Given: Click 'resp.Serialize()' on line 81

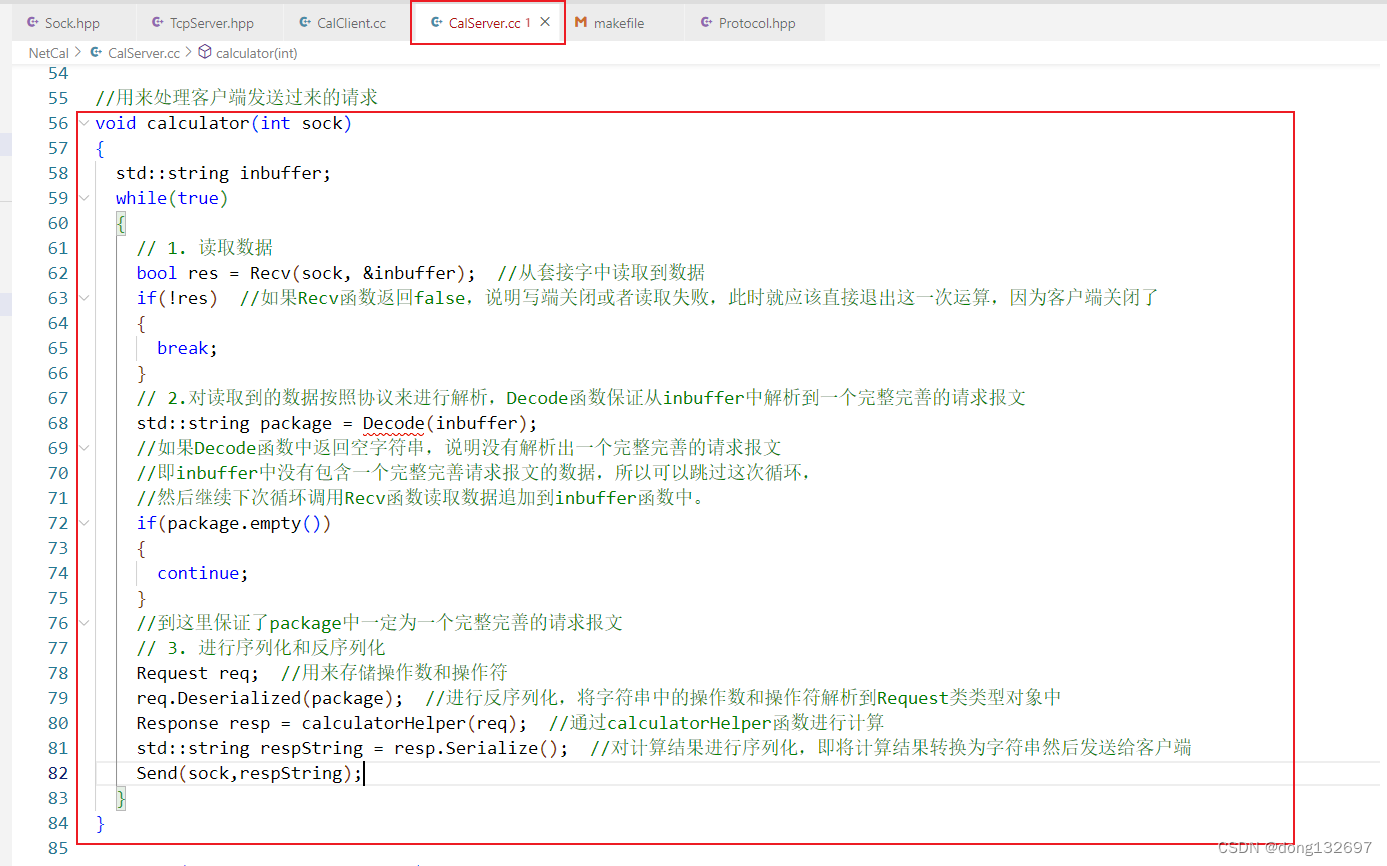Looking at the screenshot, I should point(476,748).
